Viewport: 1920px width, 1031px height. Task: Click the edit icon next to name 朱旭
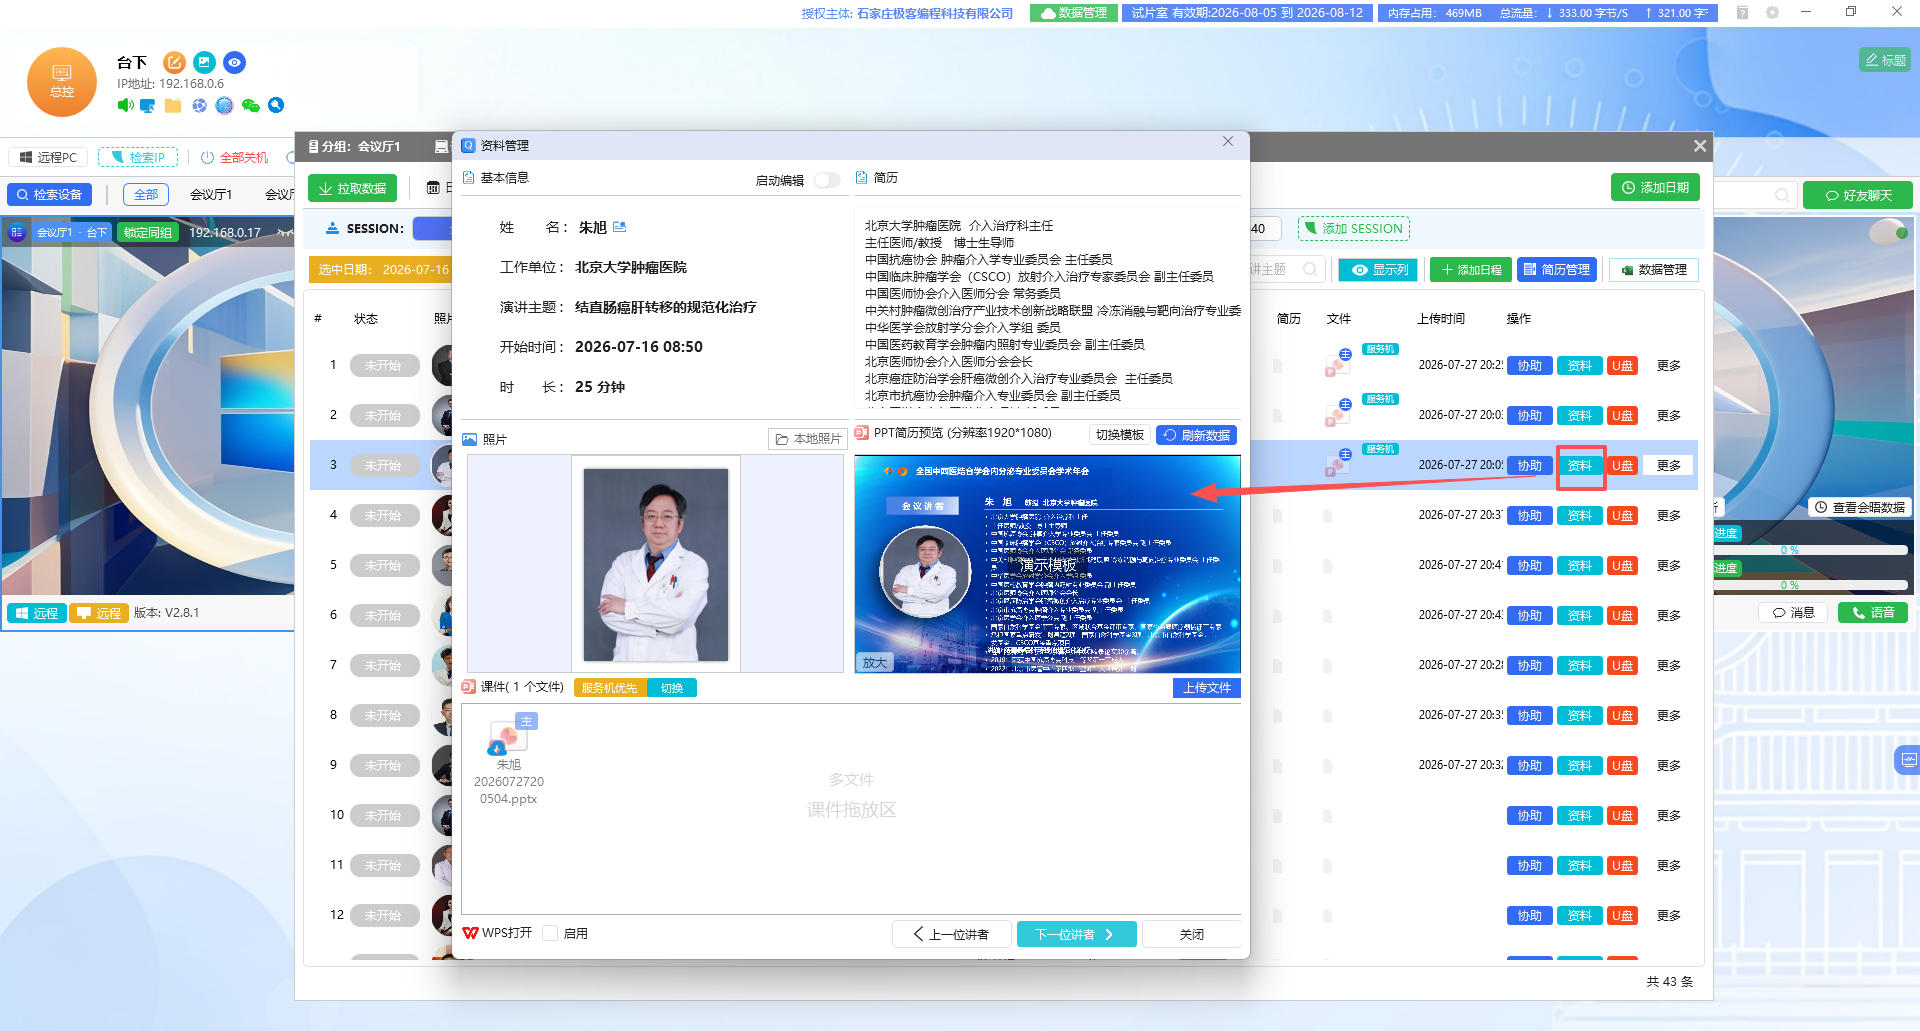pyautogui.click(x=619, y=227)
